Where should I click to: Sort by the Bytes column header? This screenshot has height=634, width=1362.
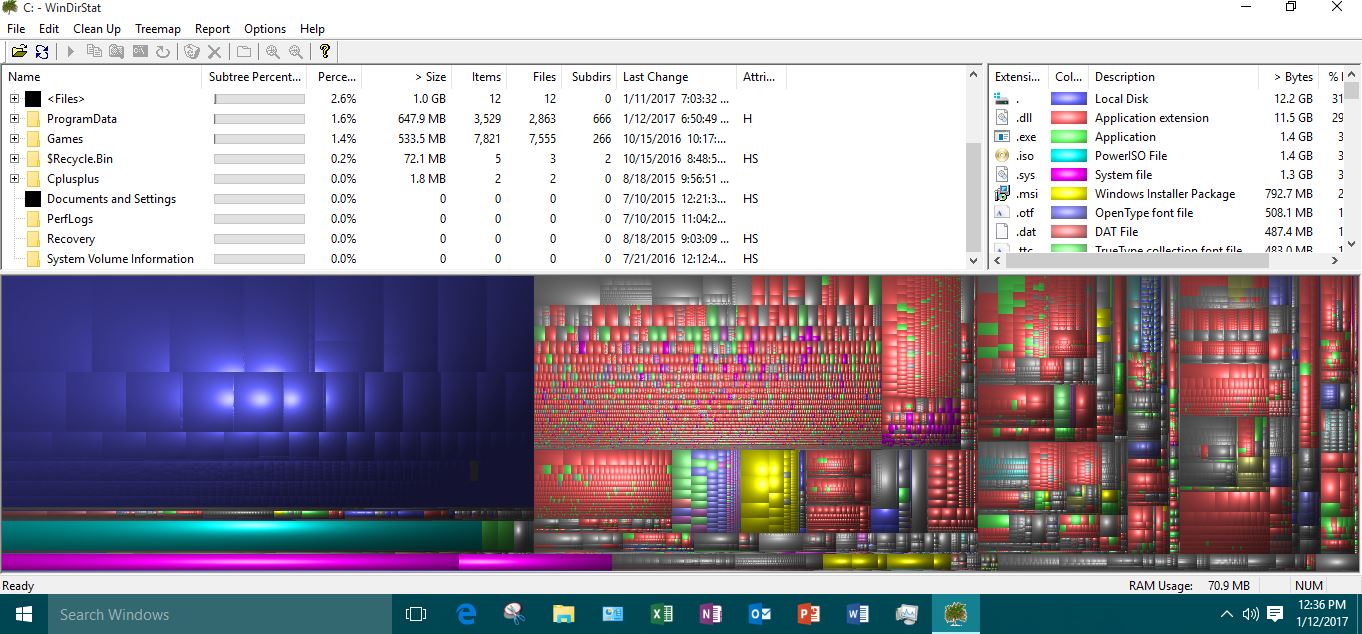[1290, 77]
